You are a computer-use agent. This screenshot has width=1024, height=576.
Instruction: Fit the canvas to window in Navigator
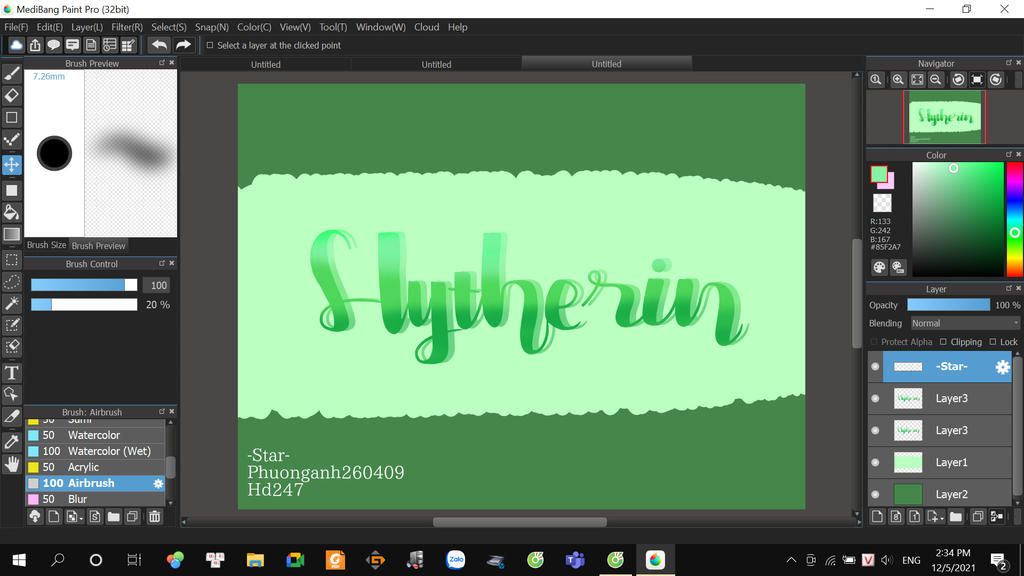[918, 80]
